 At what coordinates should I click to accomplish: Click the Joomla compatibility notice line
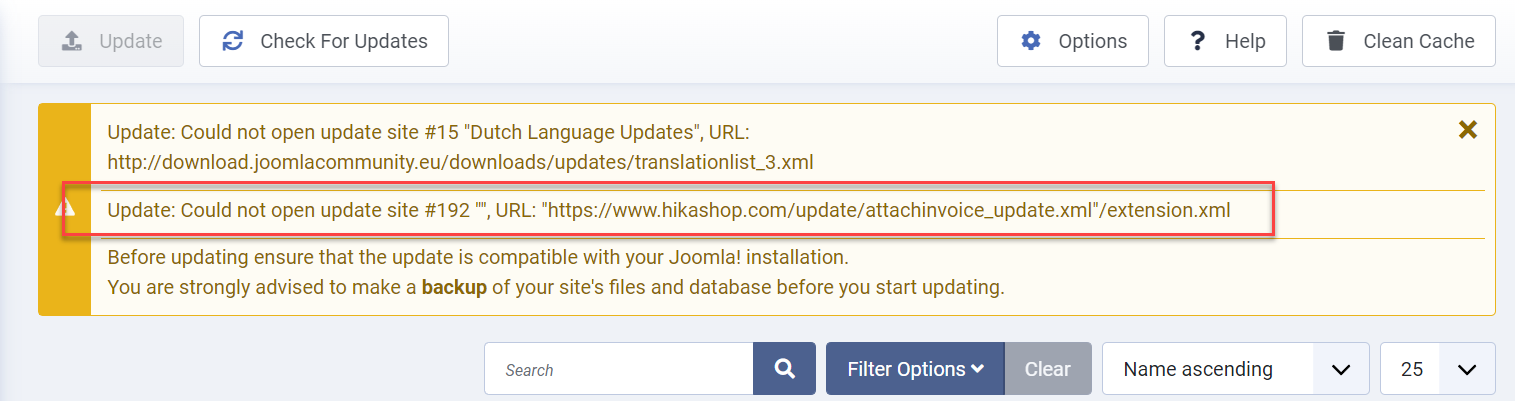click(x=478, y=258)
